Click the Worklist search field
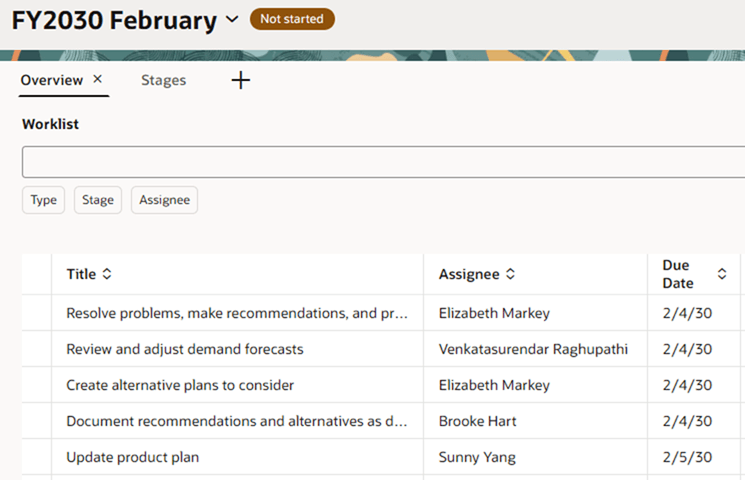The image size is (745, 480). pyautogui.click(x=380, y=162)
